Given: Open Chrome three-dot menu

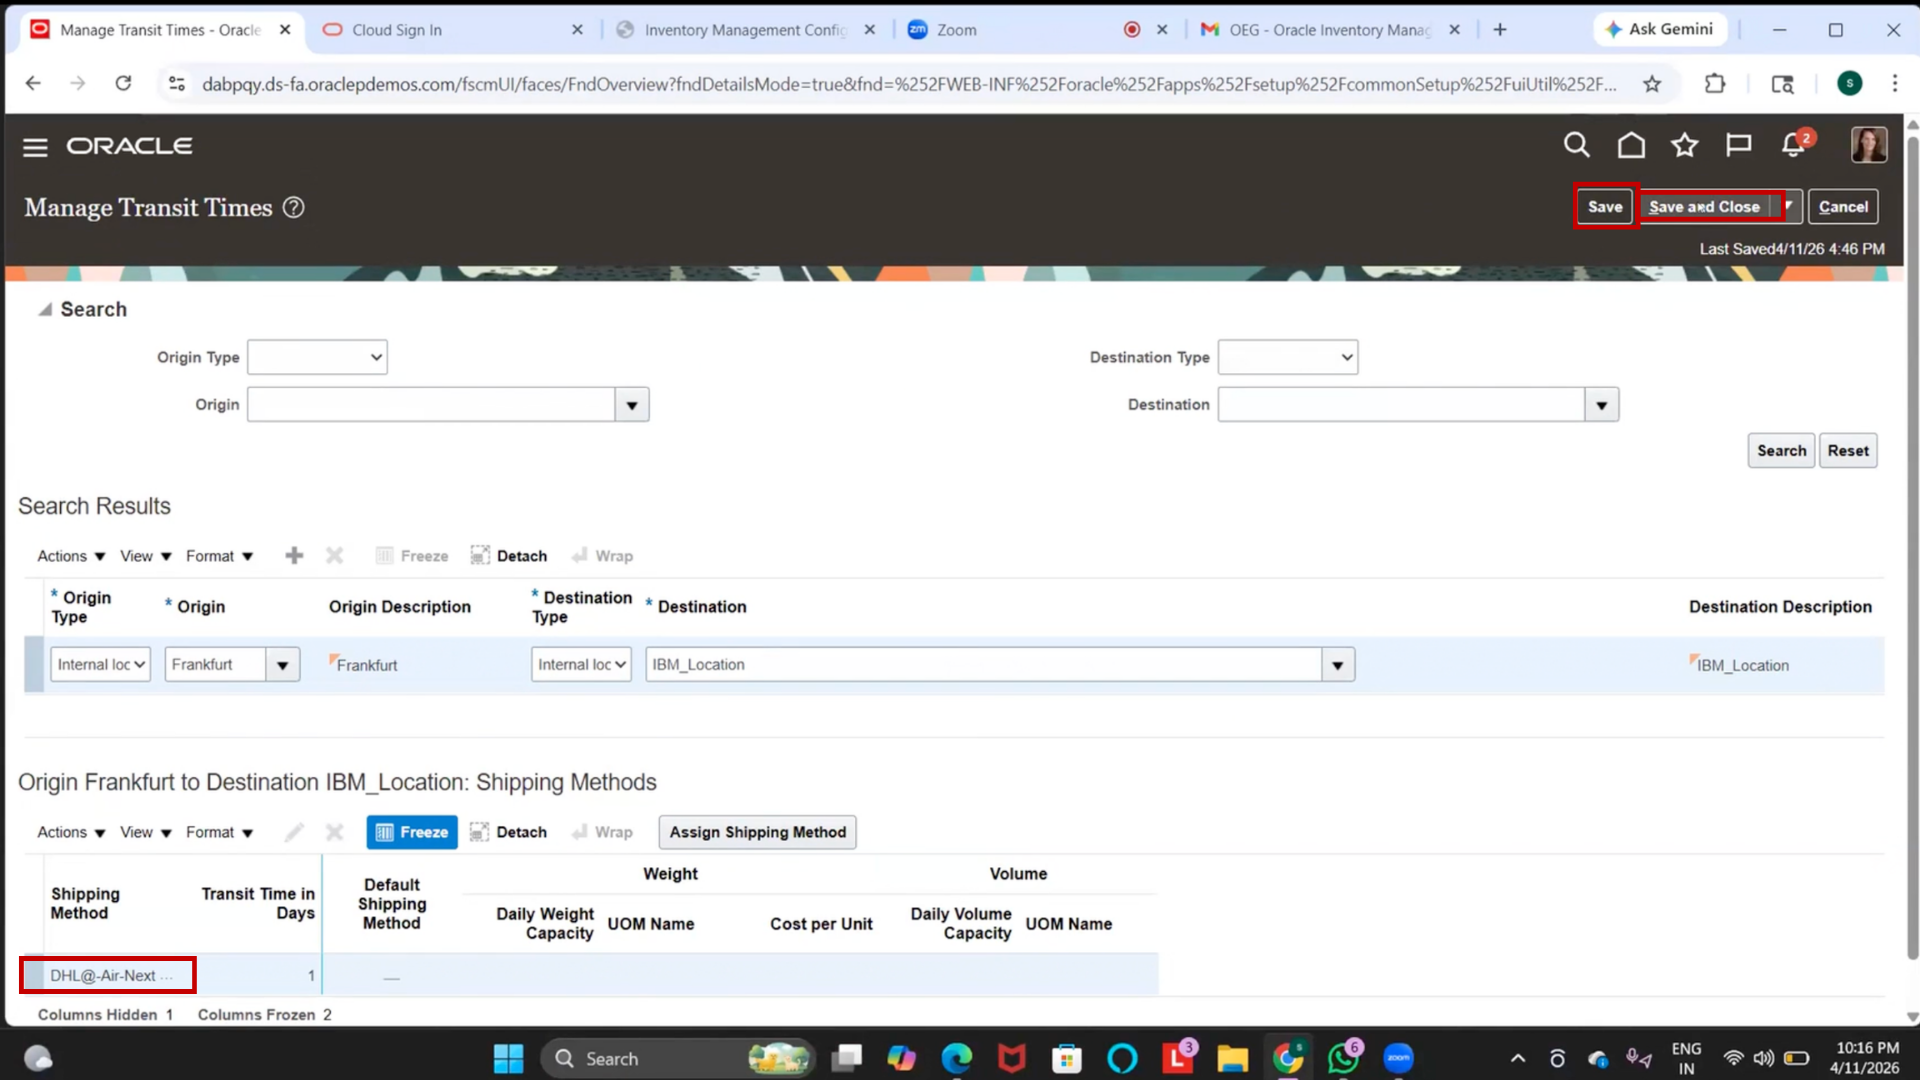Looking at the screenshot, I should pyautogui.click(x=1894, y=84).
